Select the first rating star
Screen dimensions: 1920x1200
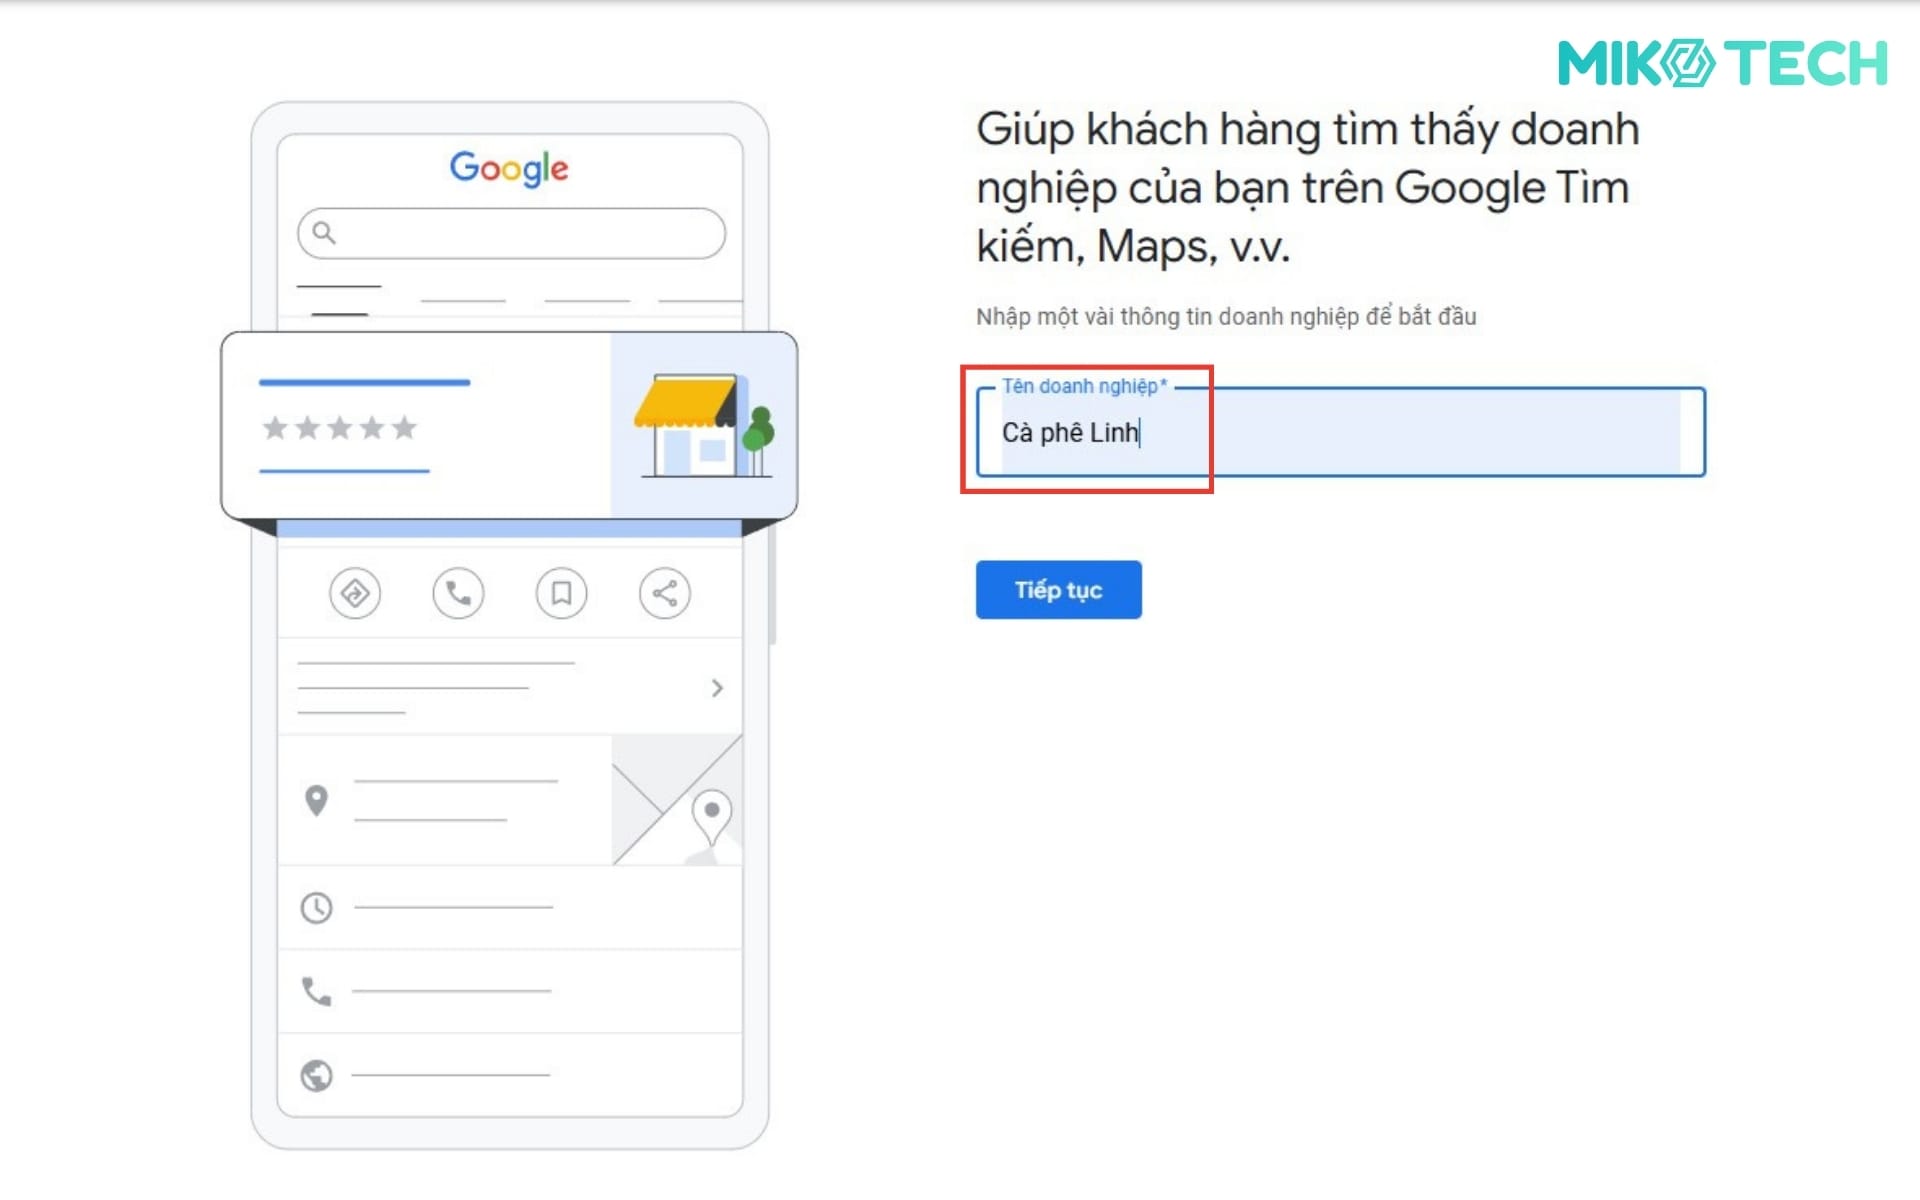point(275,428)
